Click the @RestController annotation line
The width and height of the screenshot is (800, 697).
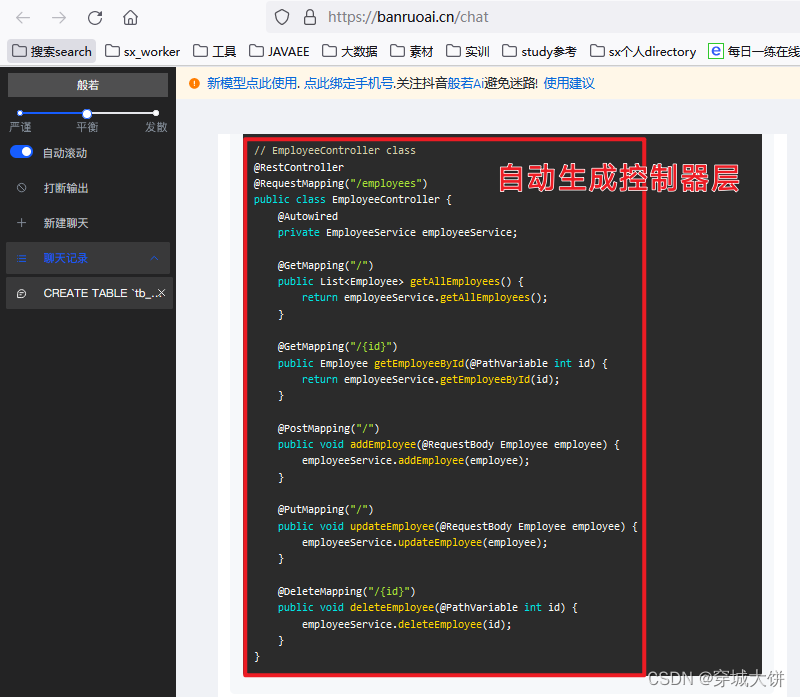tap(299, 167)
